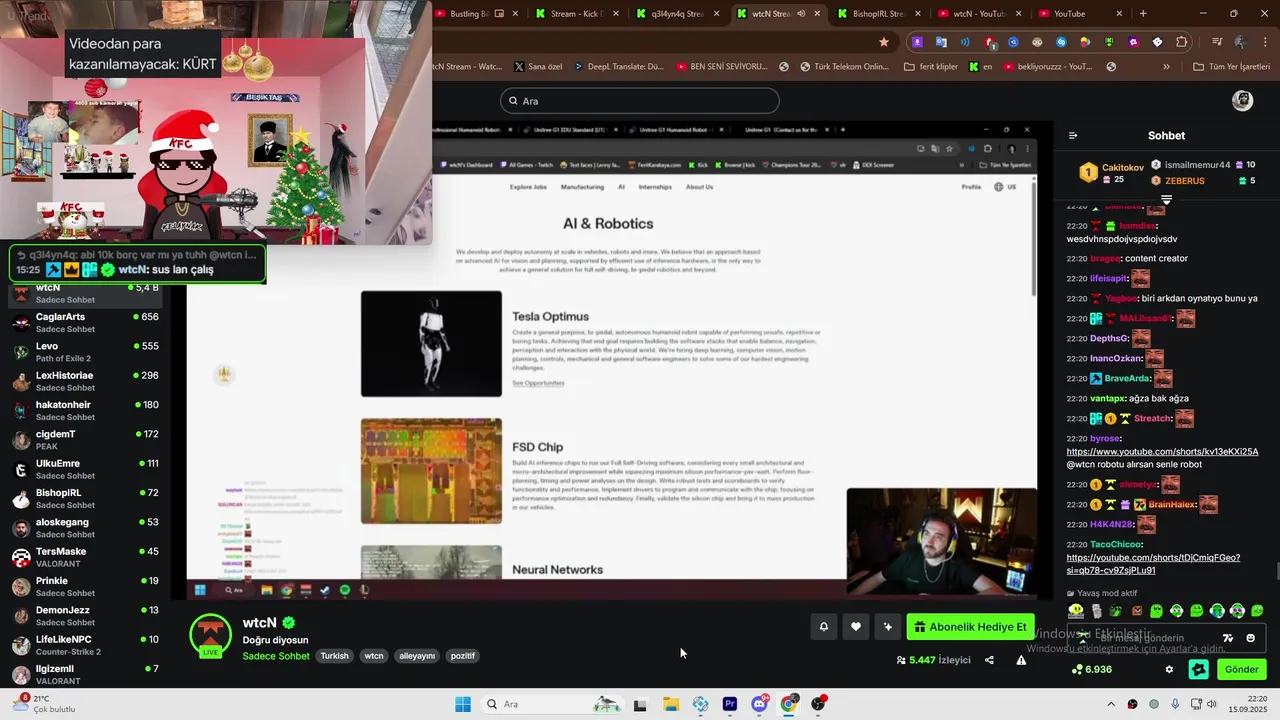Open a new browser tab
The height and width of the screenshot is (720, 1280).
point(1143,14)
